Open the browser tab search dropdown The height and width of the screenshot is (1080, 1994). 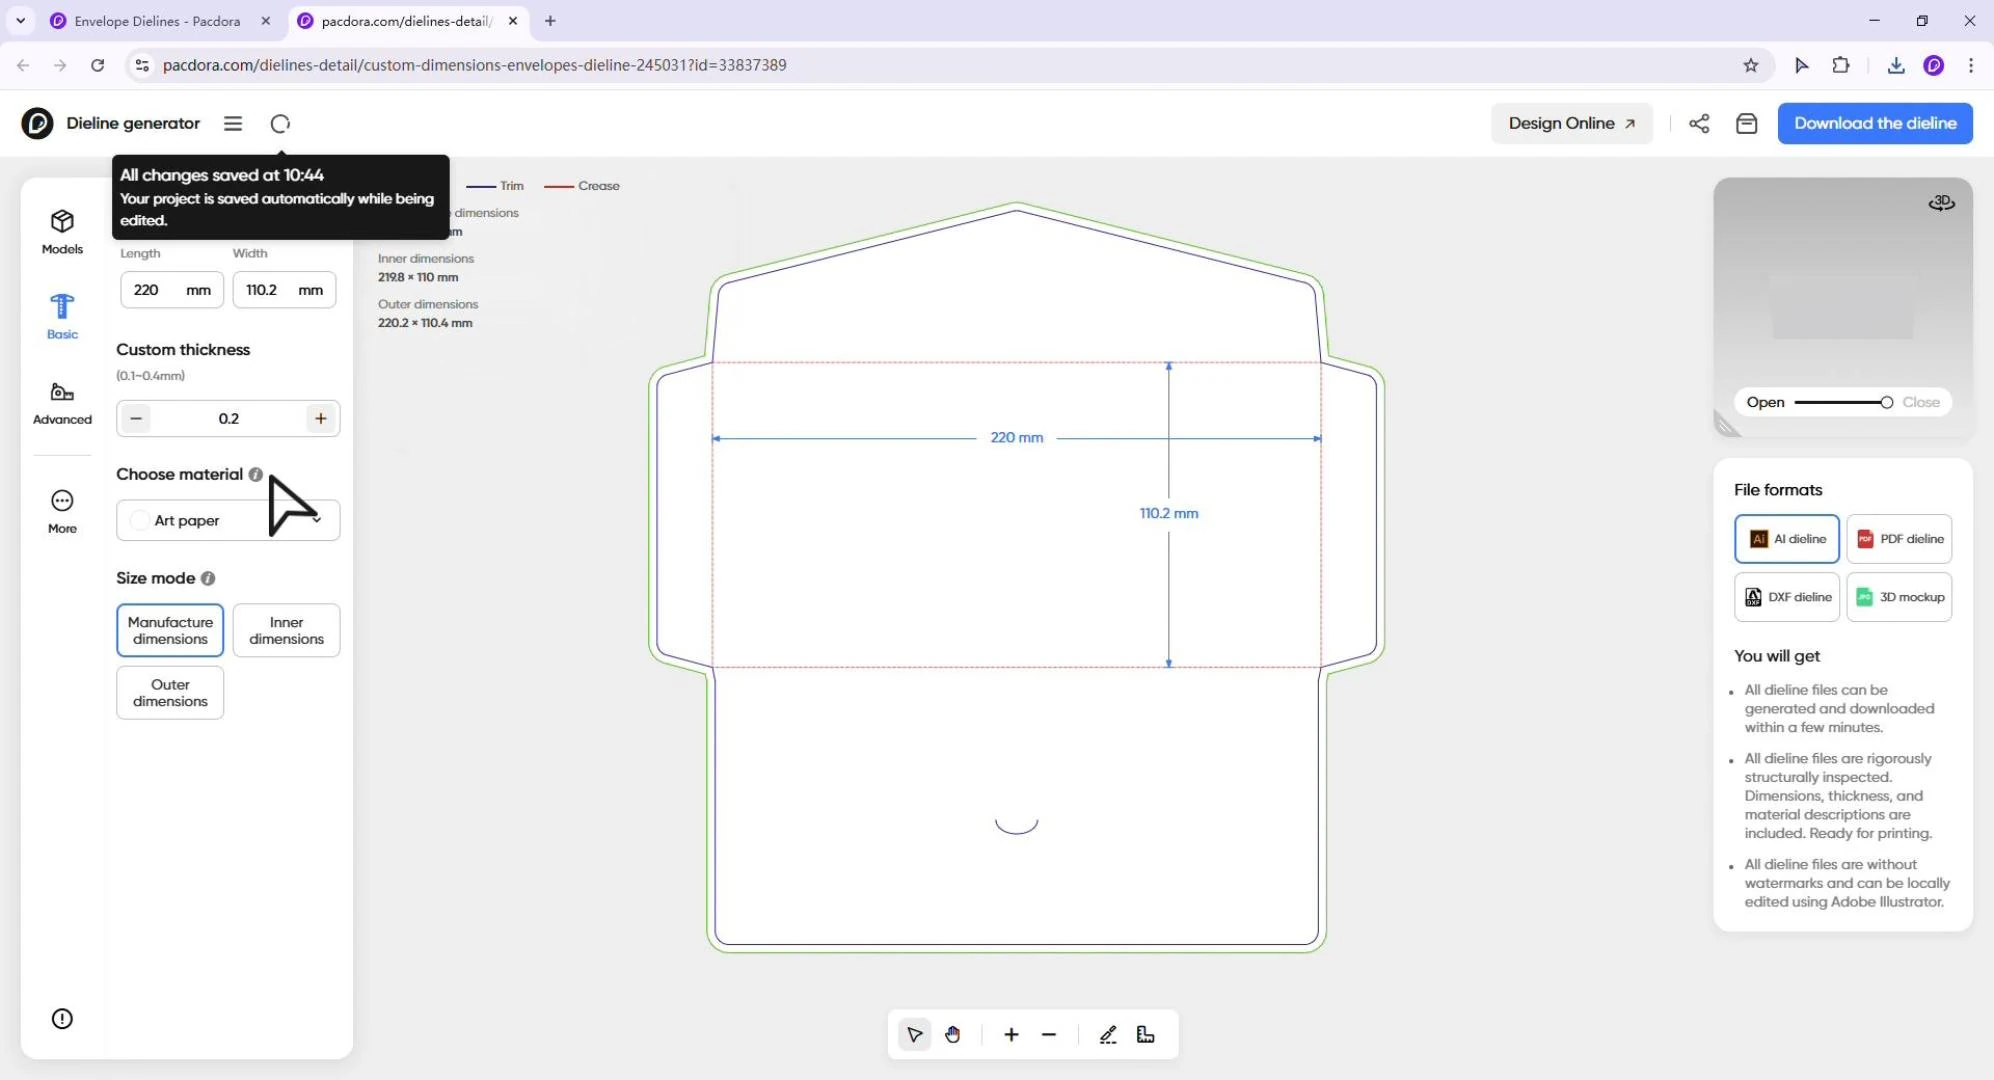(x=21, y=20)
